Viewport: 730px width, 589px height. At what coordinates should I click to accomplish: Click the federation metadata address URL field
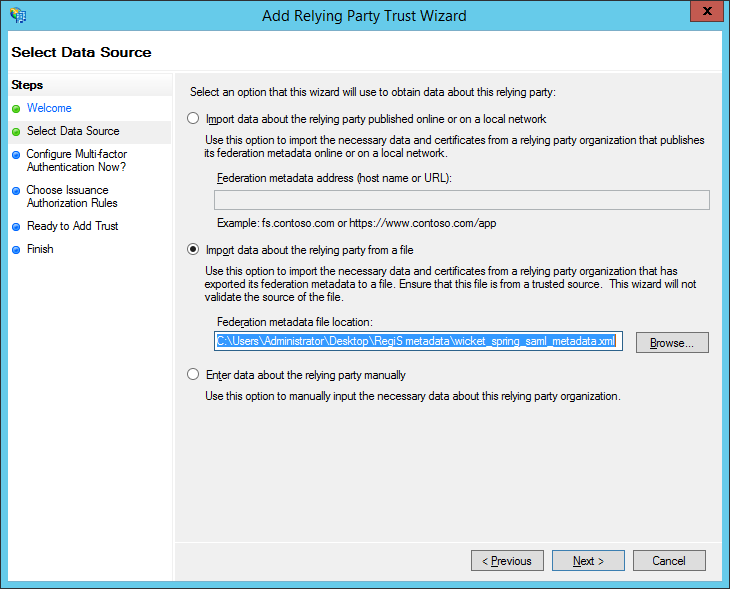coord(462,200)
